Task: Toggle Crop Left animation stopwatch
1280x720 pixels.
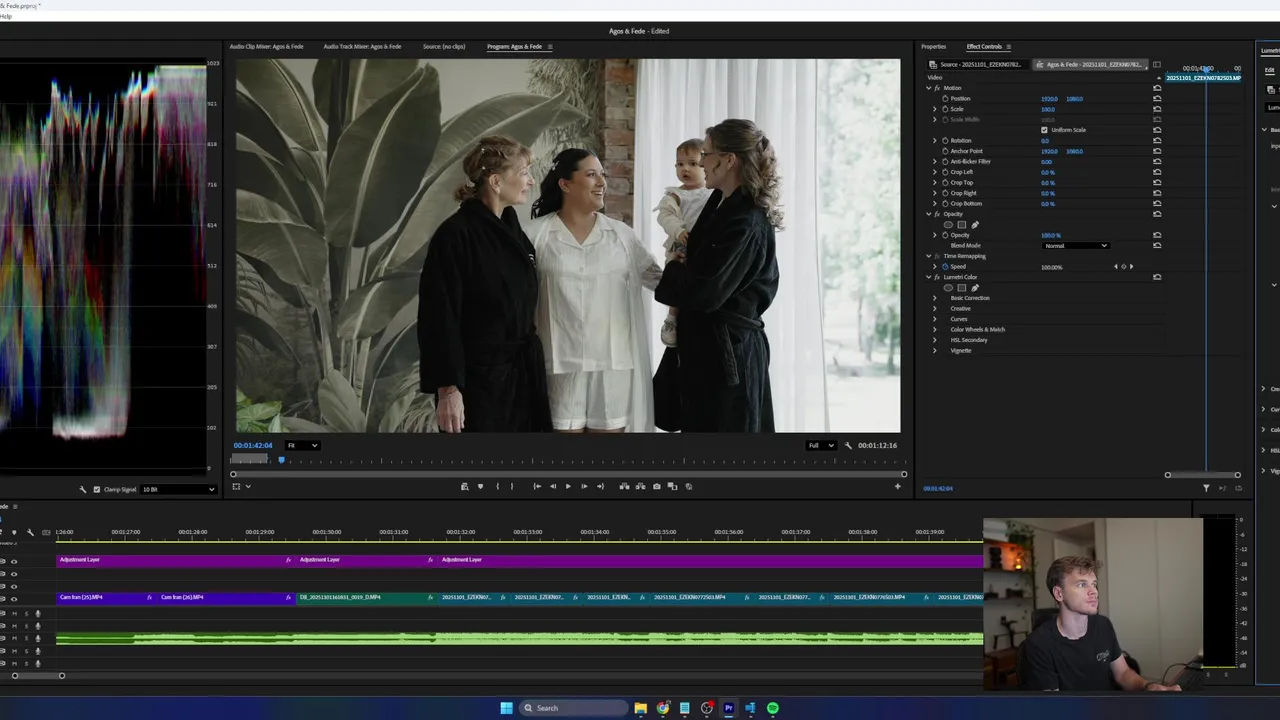Action: click(945, 172)
